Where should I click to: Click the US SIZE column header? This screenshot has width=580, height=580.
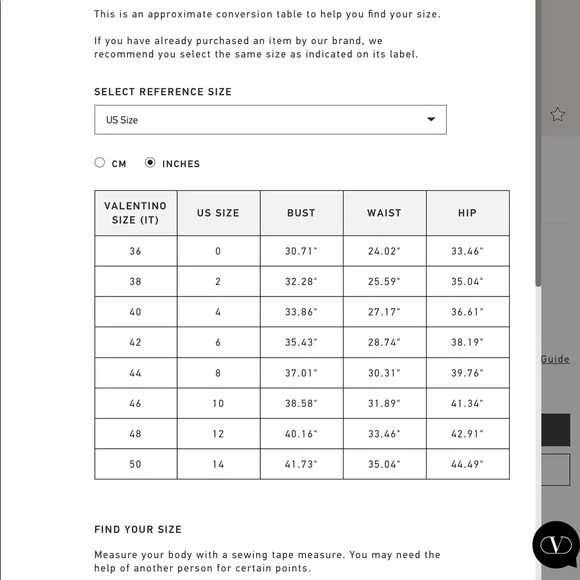point(219,213)
